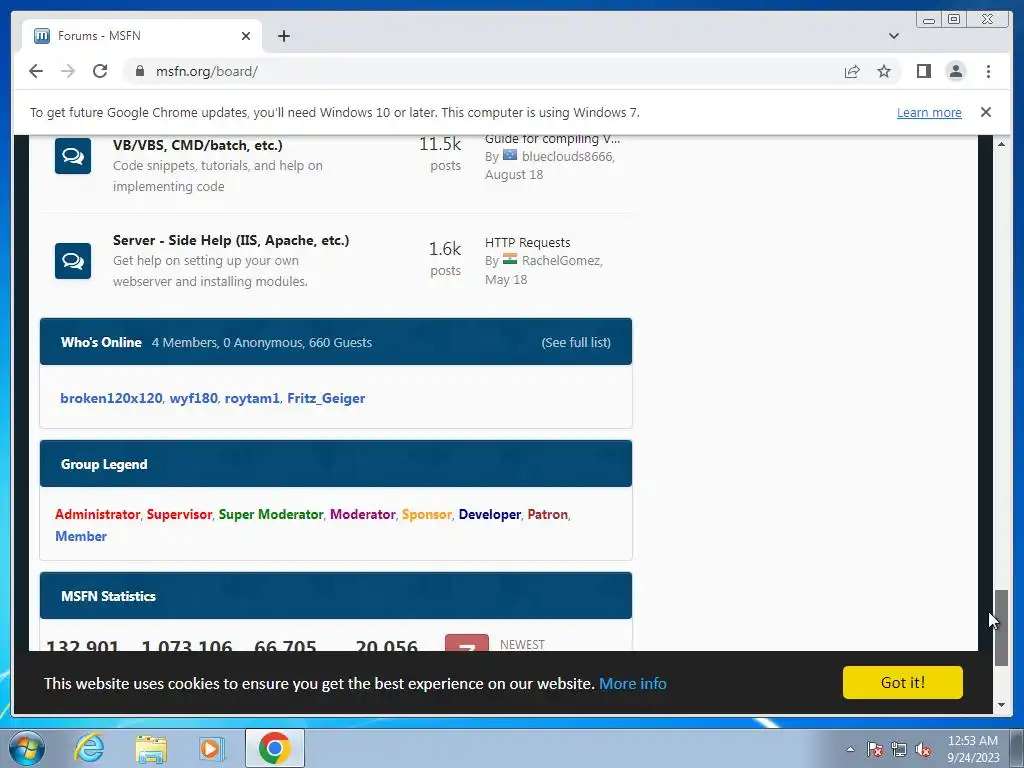Click the Who's Online header title
Image resolution: width=1024 pixels, height=768 pixels.
[101, 342]
